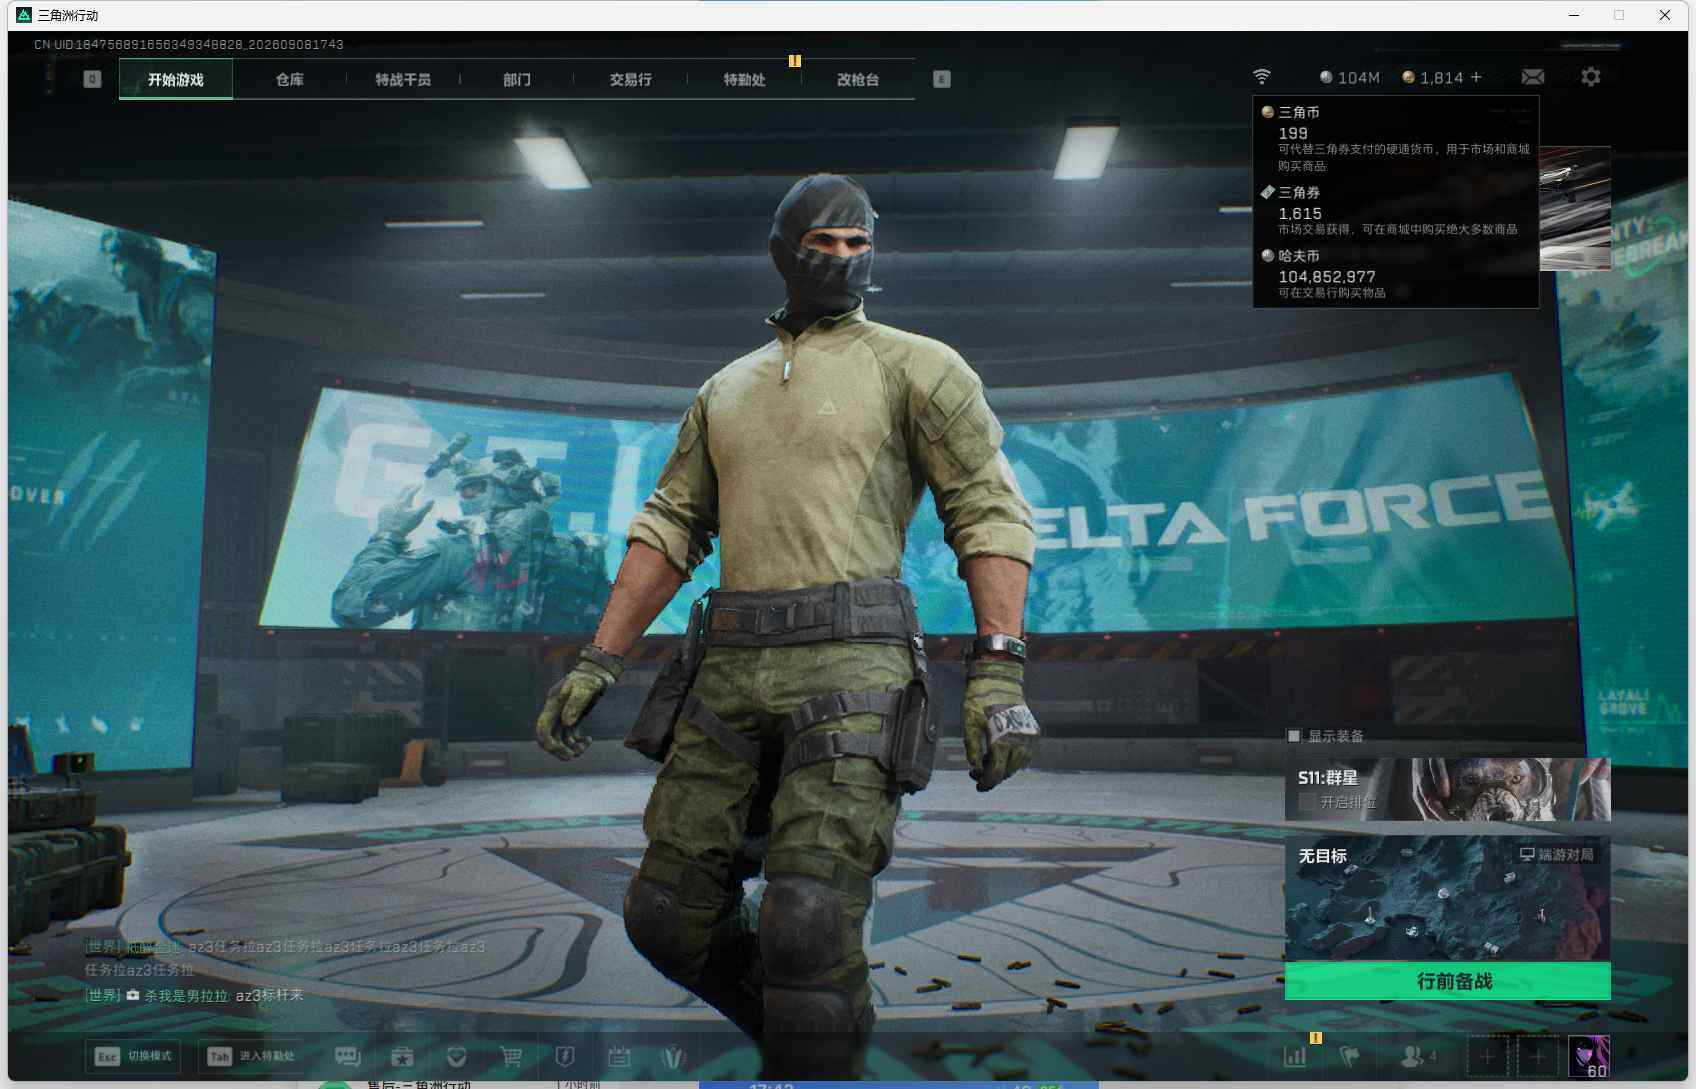Screen dimensions: 1696x1089
Task: Open the 无目标 map selection card
Action: tap(1448, 898)
